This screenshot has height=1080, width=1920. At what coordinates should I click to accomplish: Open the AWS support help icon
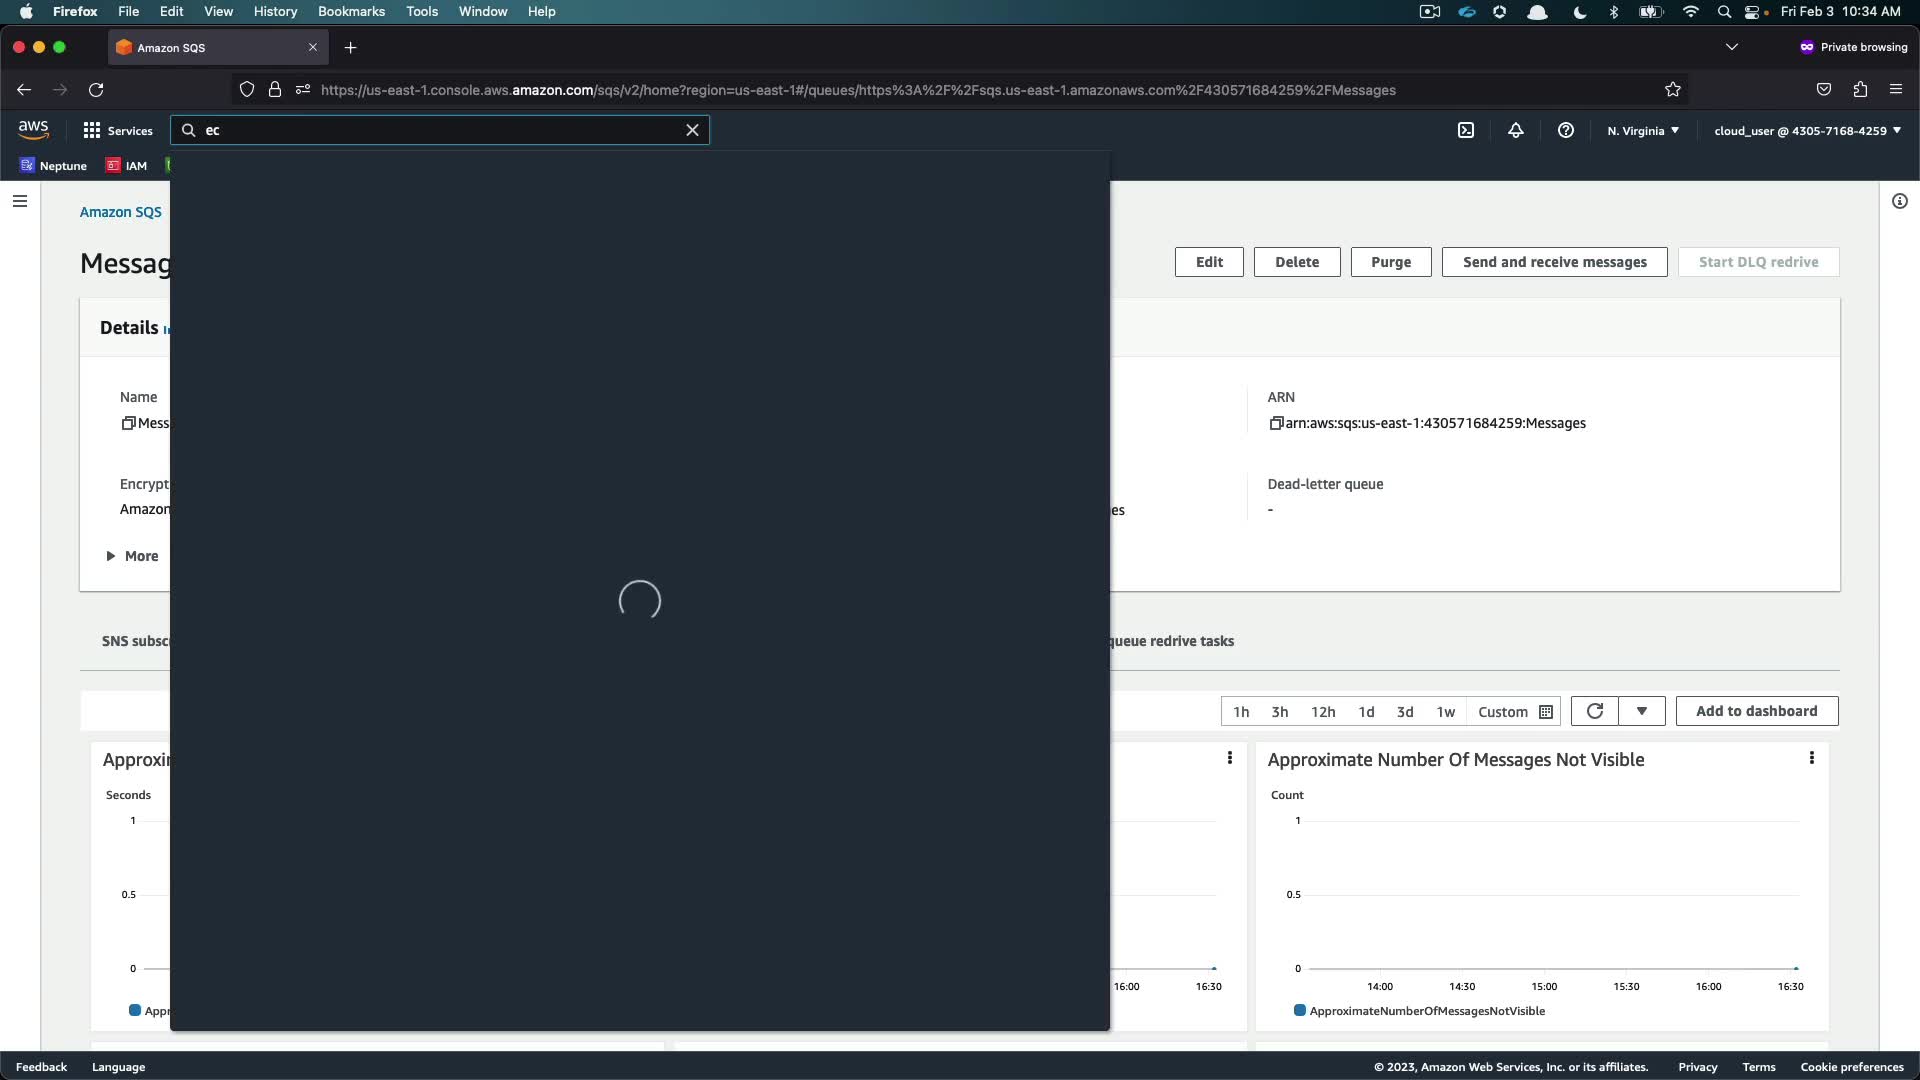1565,130
